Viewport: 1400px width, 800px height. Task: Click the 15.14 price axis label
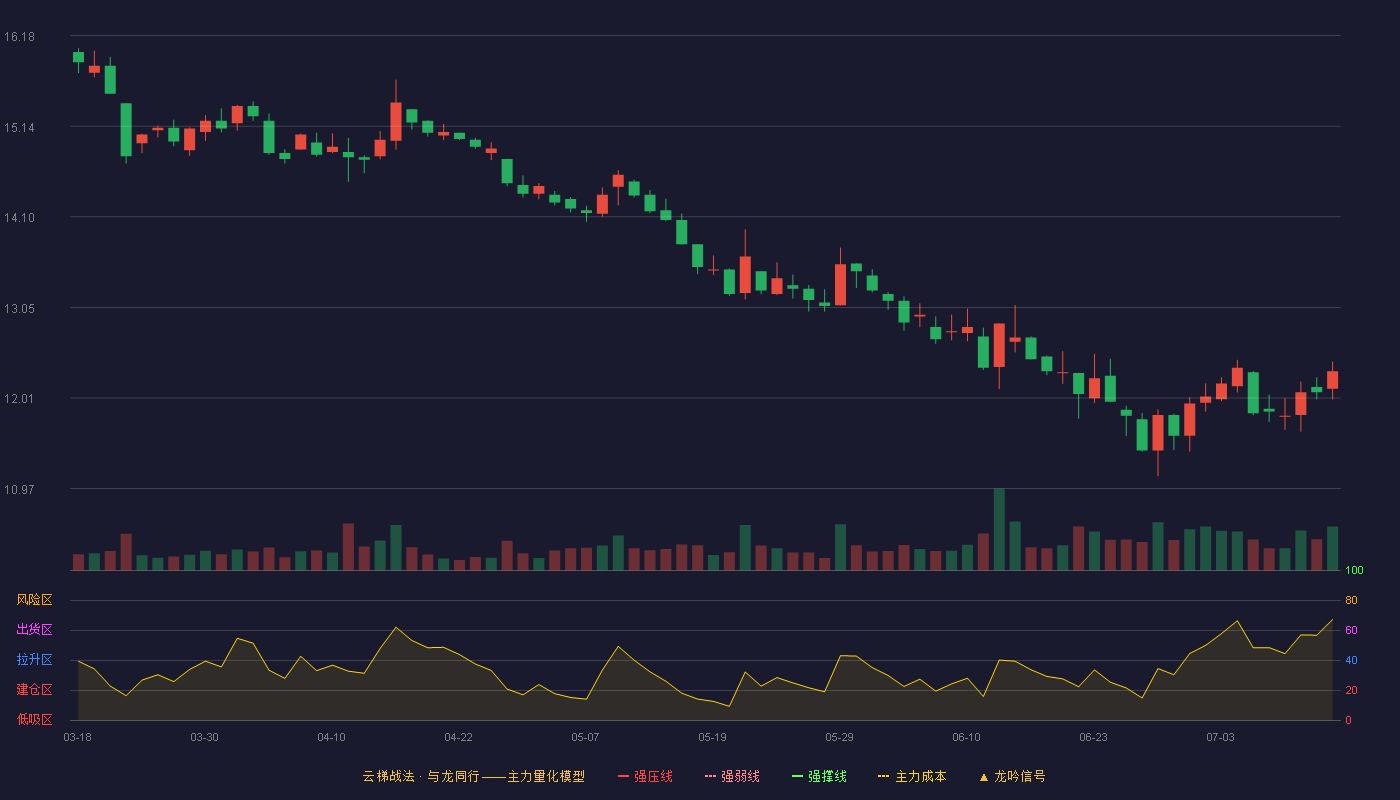(19, 128)
